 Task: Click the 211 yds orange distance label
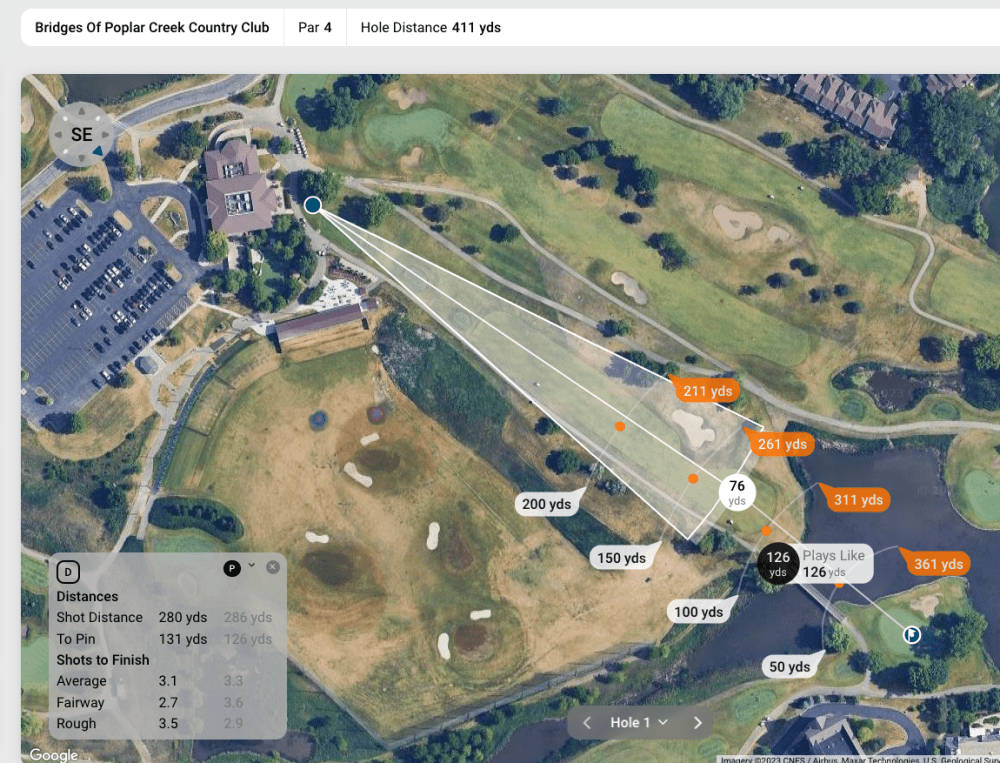[x=708, y=391]
